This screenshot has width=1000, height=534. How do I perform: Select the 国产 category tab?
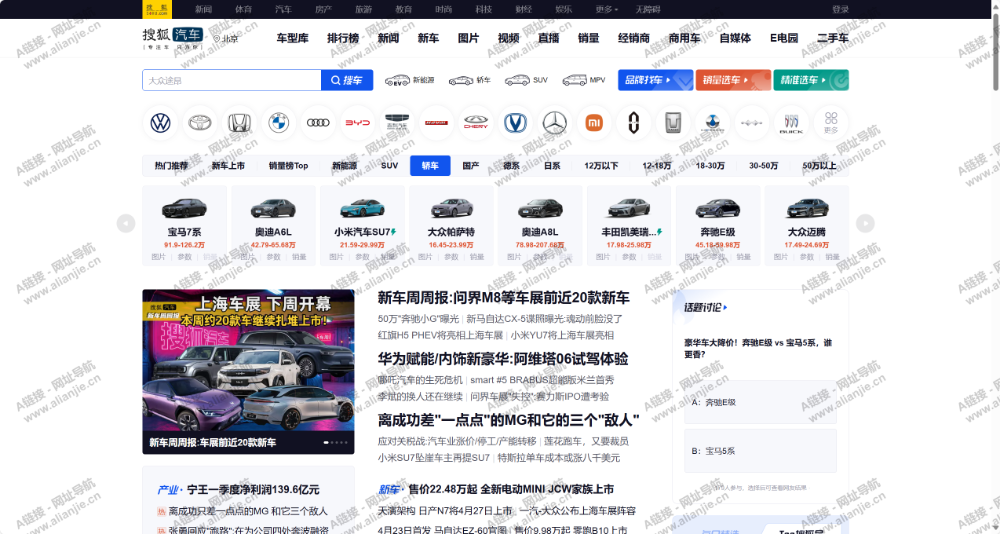click(x=471, y=166)
